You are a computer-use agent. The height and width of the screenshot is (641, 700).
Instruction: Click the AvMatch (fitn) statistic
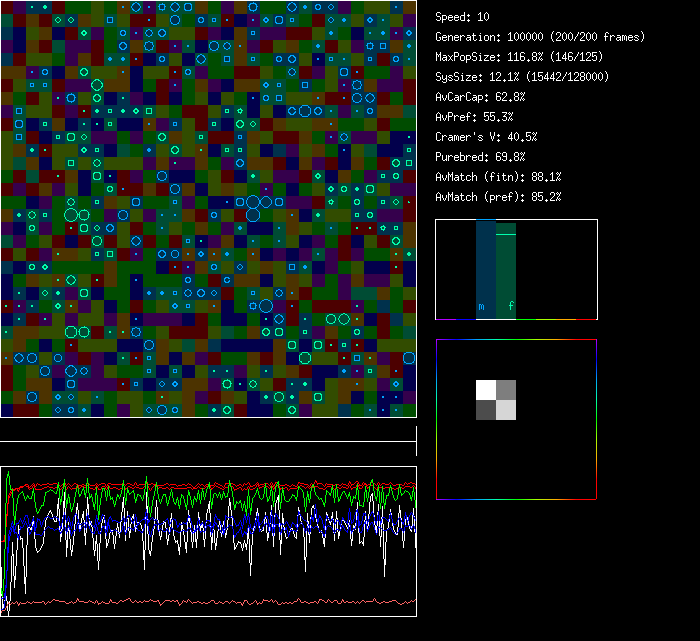click(498, 177)
